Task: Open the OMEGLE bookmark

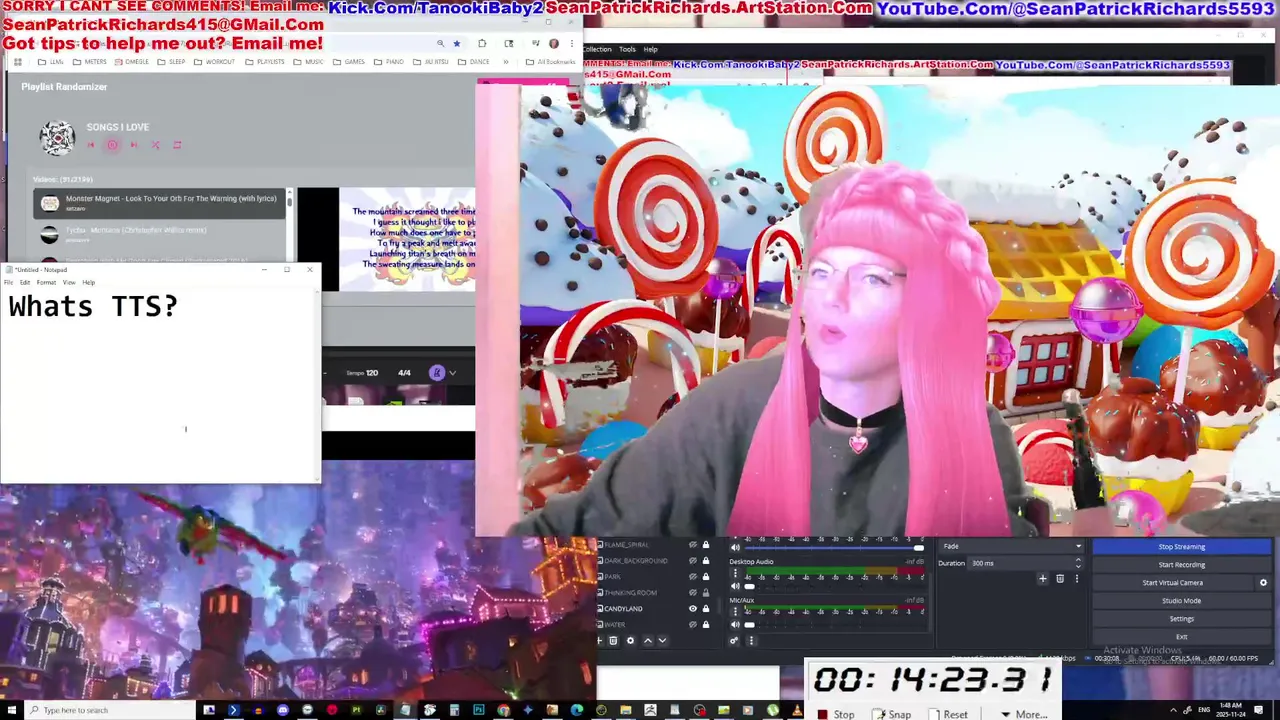Action: [x=131, y=62]
